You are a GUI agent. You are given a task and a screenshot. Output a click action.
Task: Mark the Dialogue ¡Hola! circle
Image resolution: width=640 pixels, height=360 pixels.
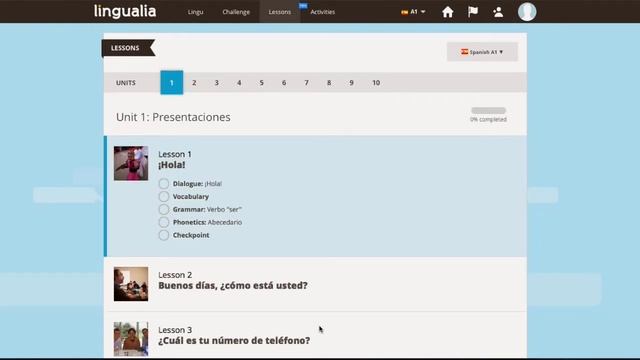click(164, 184)
